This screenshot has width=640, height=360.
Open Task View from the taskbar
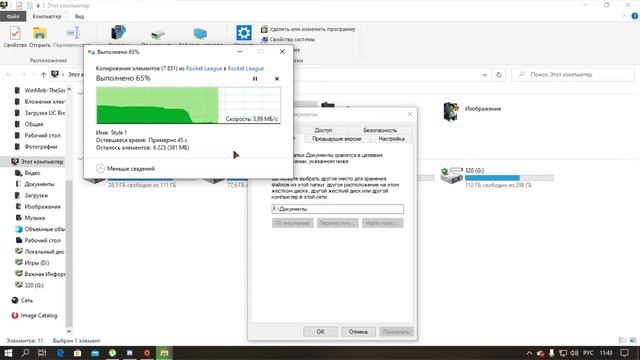coord(42,353)
